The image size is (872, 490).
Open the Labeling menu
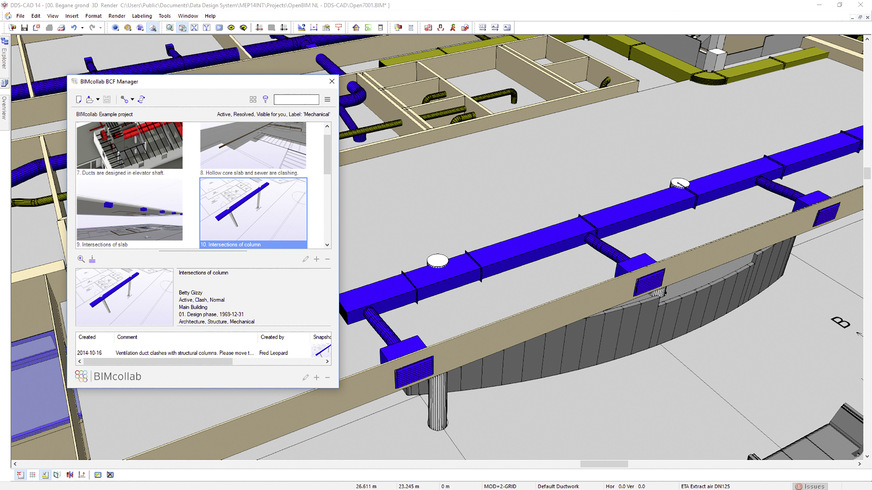point(144,16)
